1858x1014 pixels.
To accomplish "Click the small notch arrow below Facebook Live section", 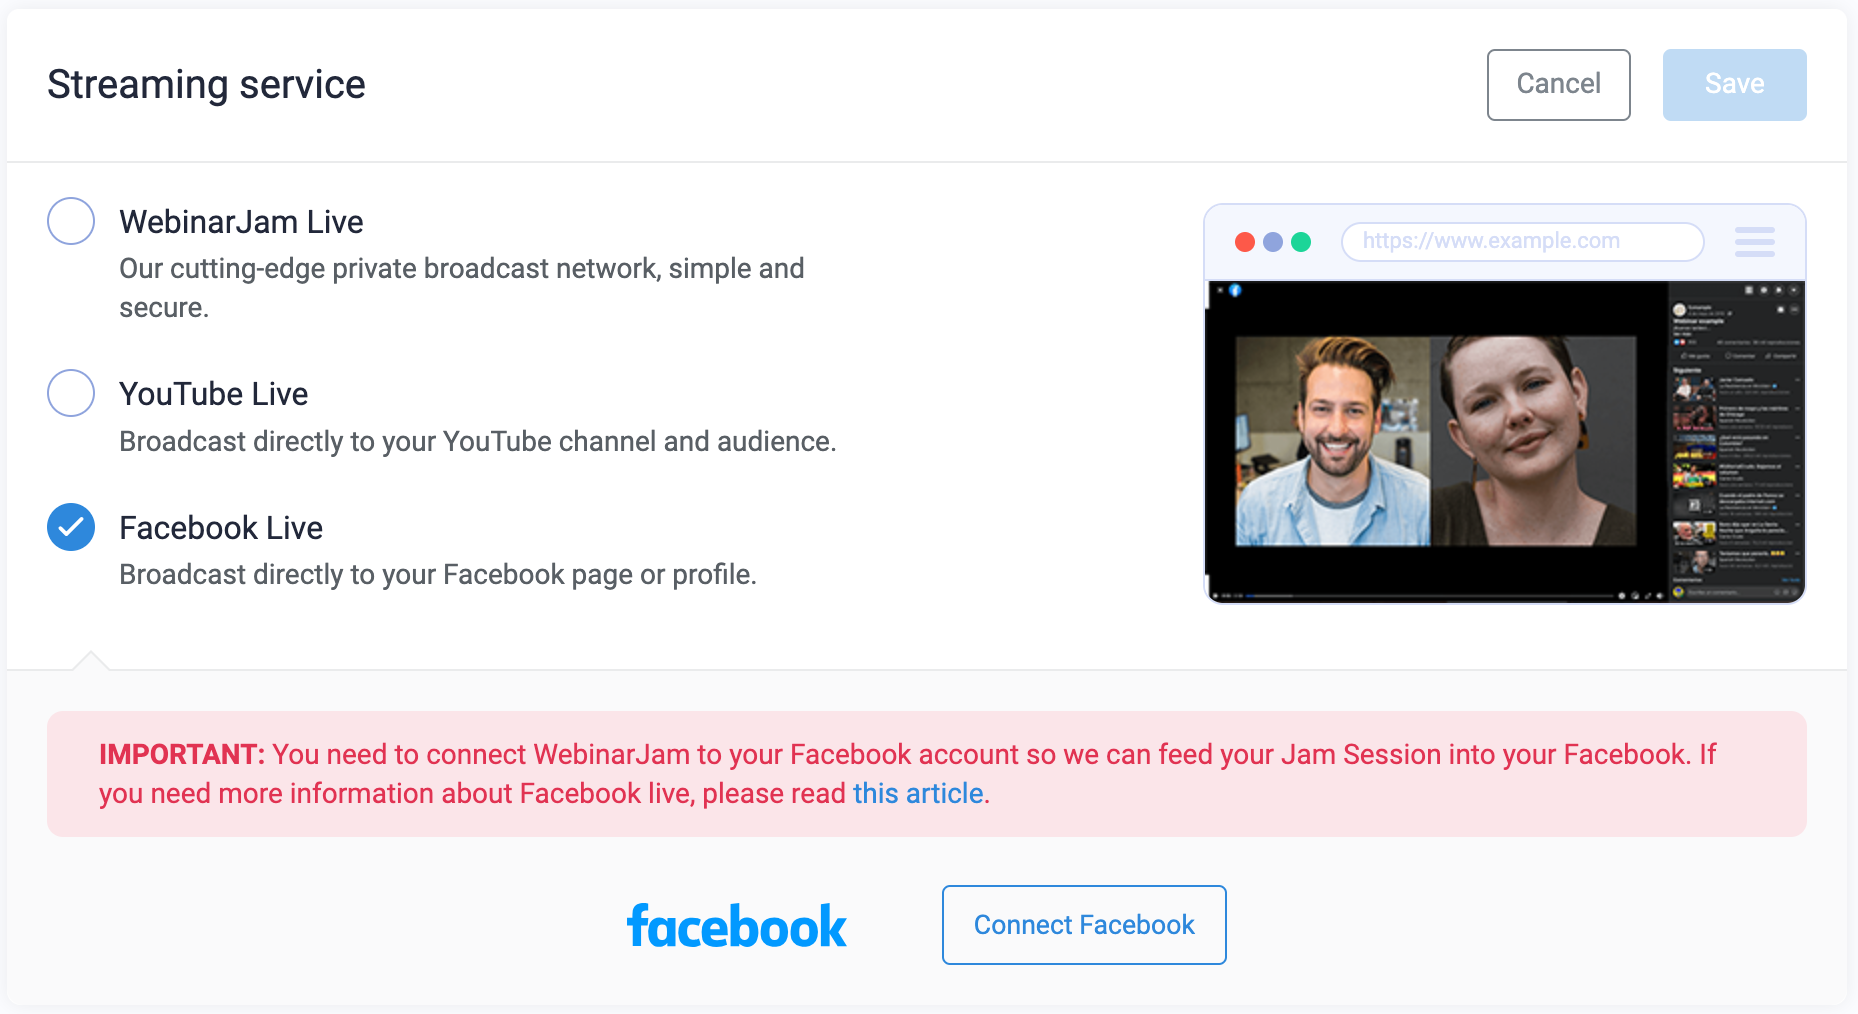I will coord(91,660).
